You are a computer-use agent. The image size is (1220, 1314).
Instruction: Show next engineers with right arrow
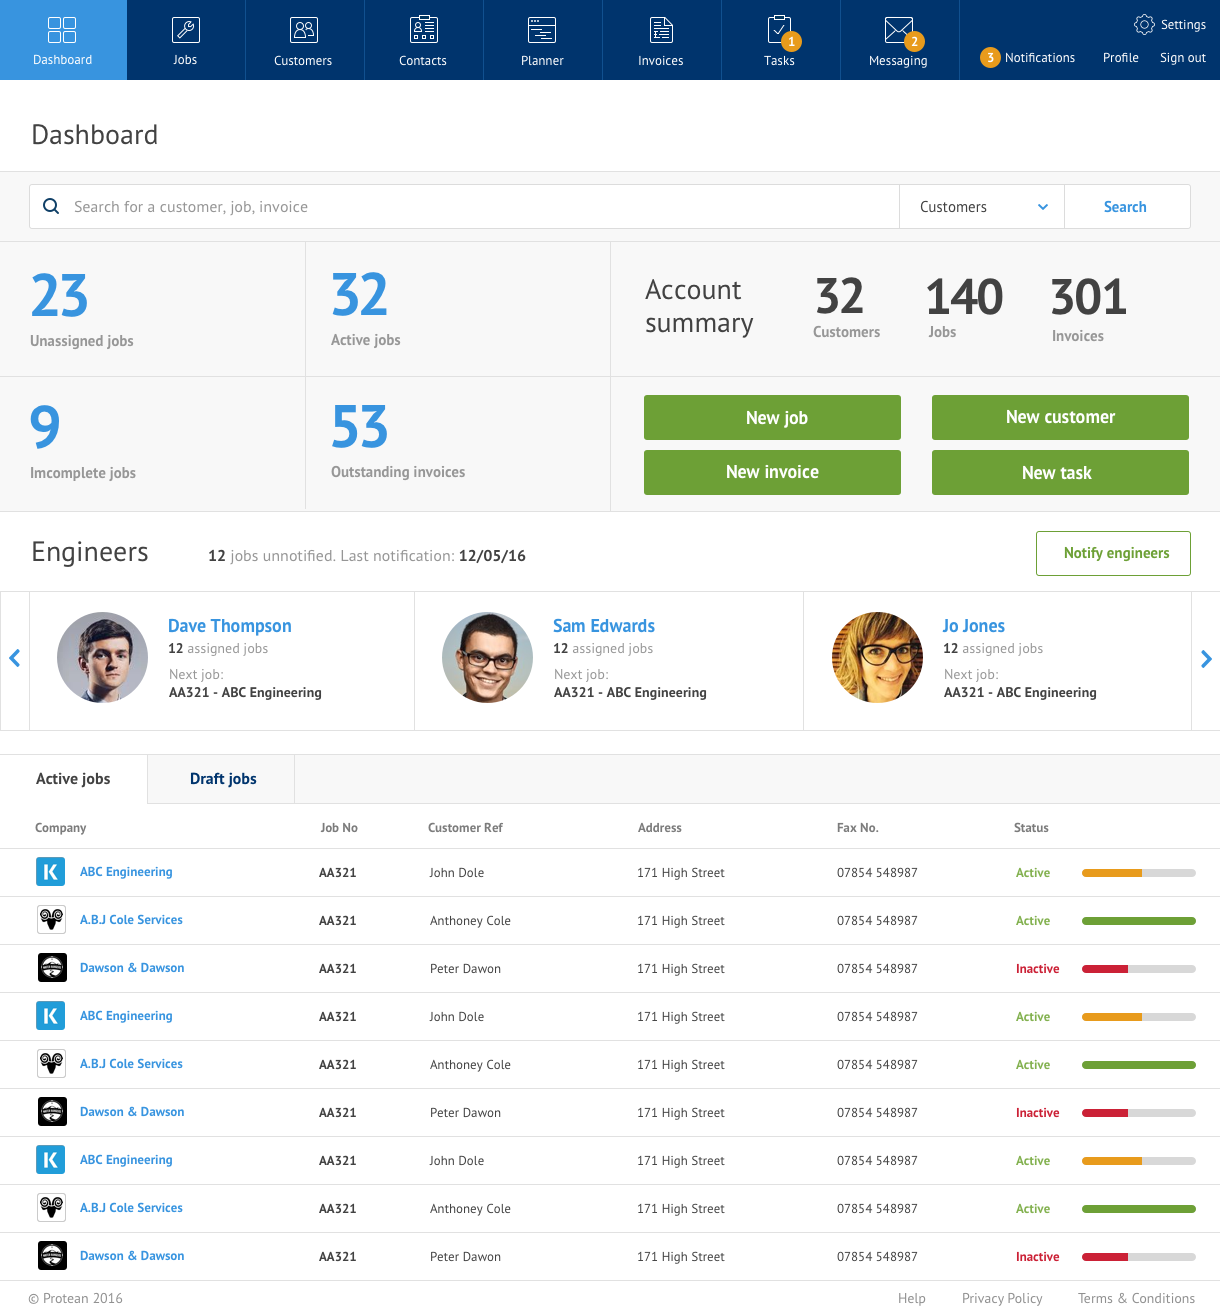1206,658
